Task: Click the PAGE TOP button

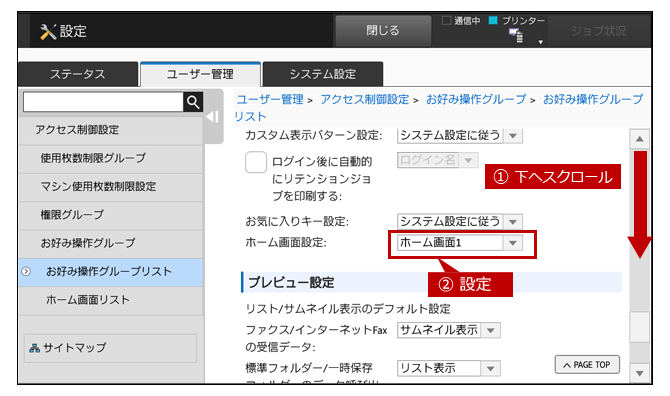Action: (587, 365)
